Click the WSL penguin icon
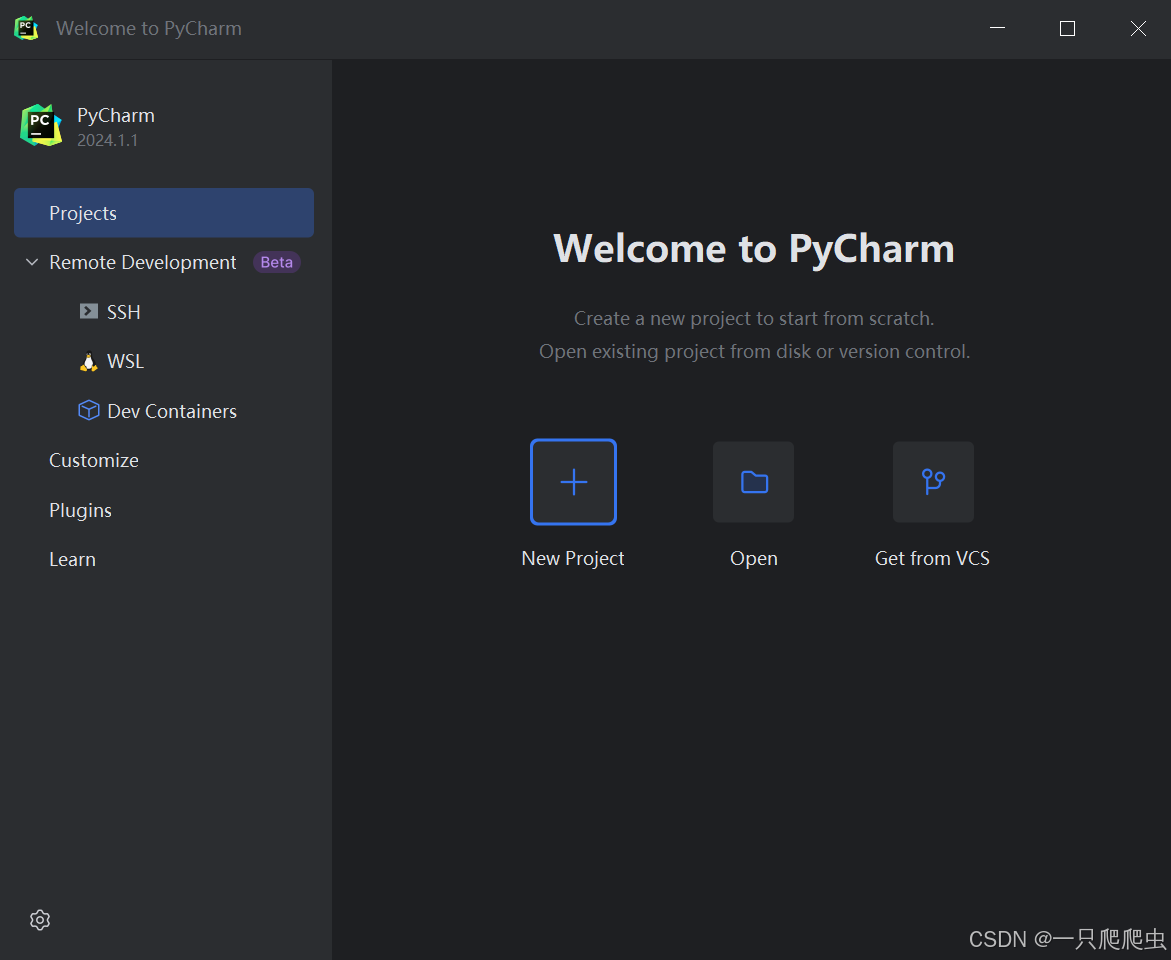Screen dimensions: 1171x960 tap(89, 362)
